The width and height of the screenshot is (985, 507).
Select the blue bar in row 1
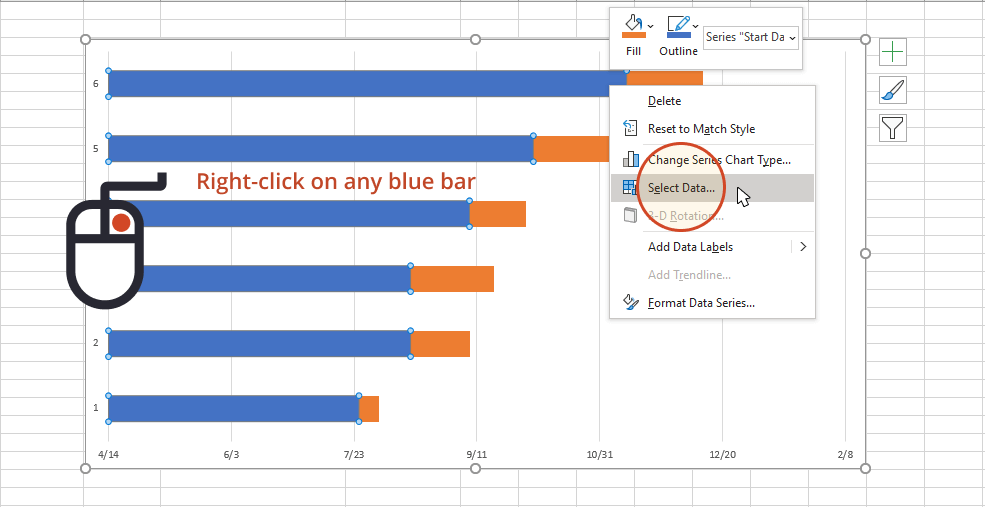[233, 408]
